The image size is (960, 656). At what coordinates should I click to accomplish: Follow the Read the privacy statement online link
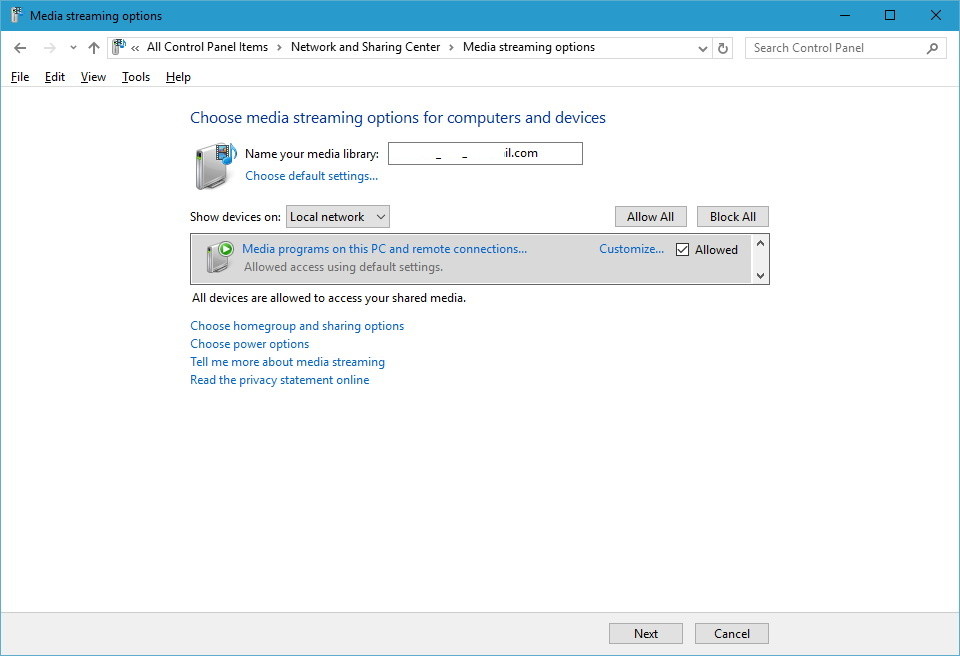(x=279, y=379)
